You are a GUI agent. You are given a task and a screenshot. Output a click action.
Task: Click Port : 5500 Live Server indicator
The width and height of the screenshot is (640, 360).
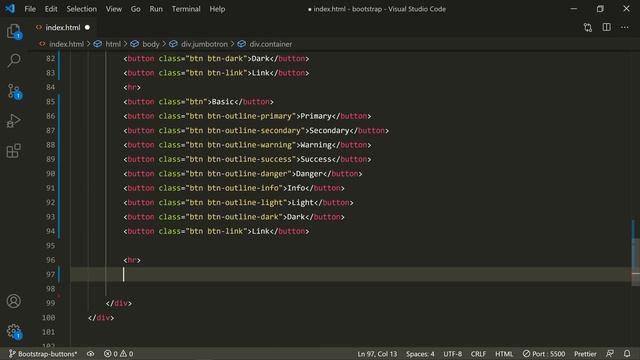tap(544, 353)
